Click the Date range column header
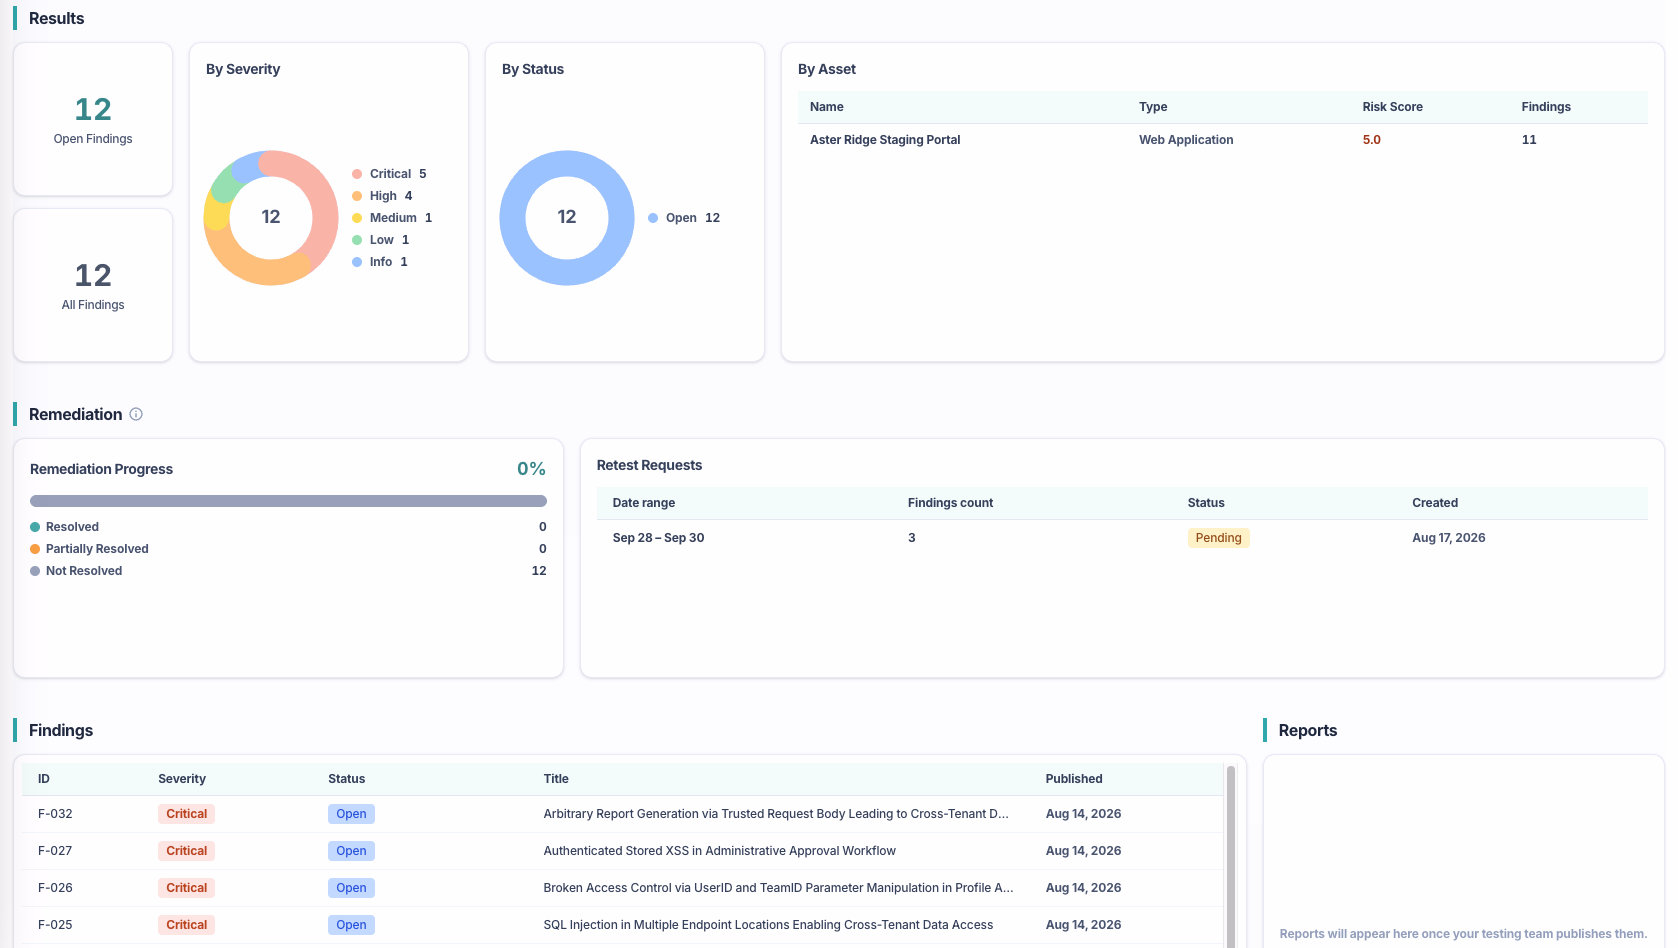Viewport: 1678px width, 948px height. pos(644,503)
